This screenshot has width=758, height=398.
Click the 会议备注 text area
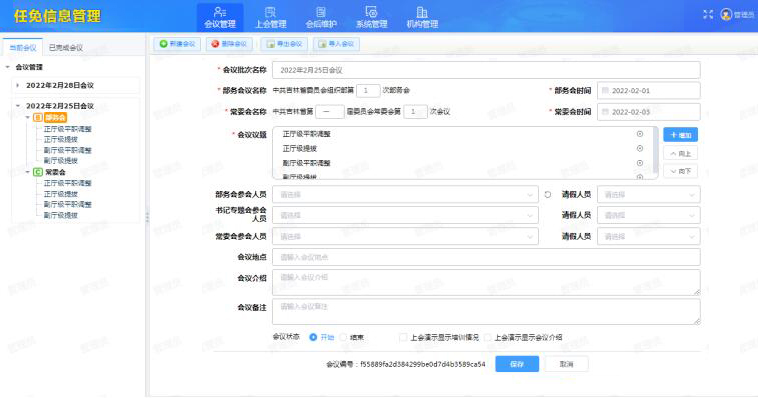[x=486, y=312]
